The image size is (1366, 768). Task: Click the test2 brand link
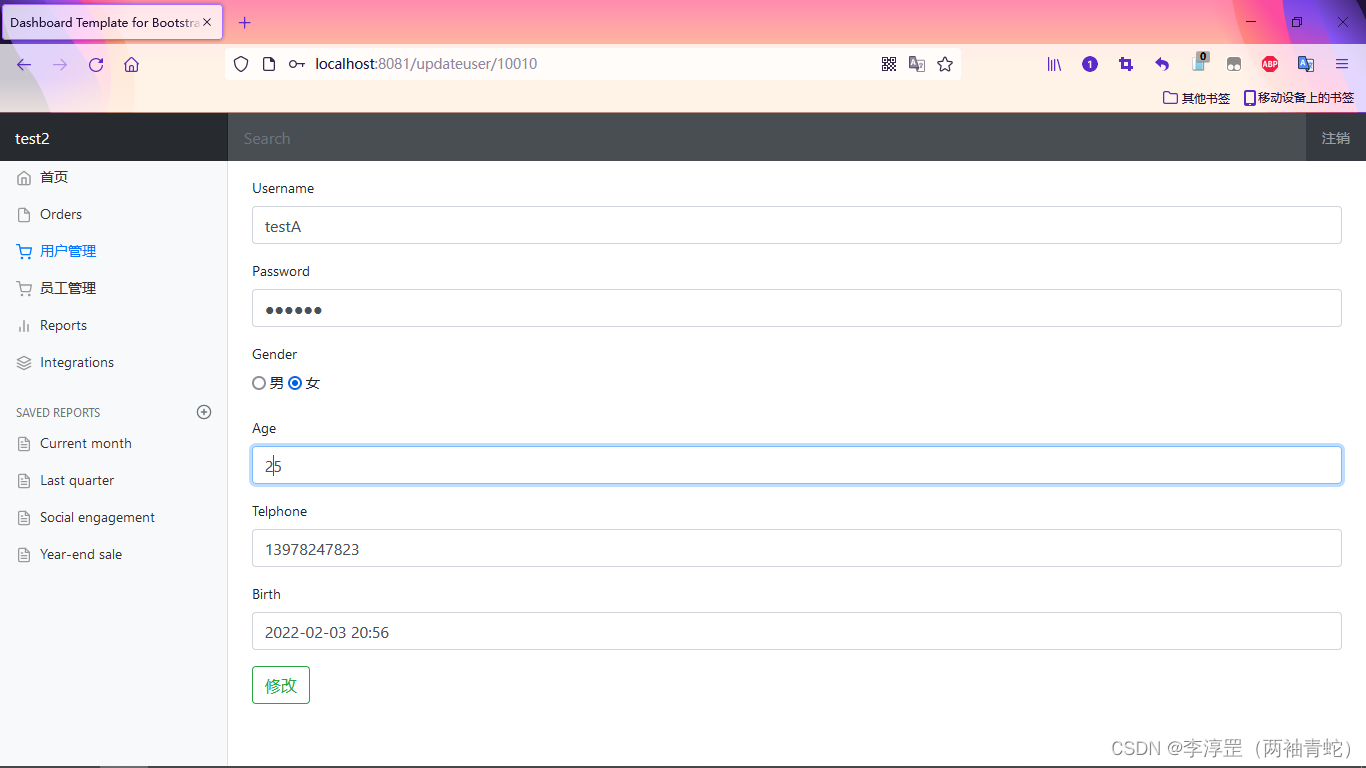pos(32,138)
